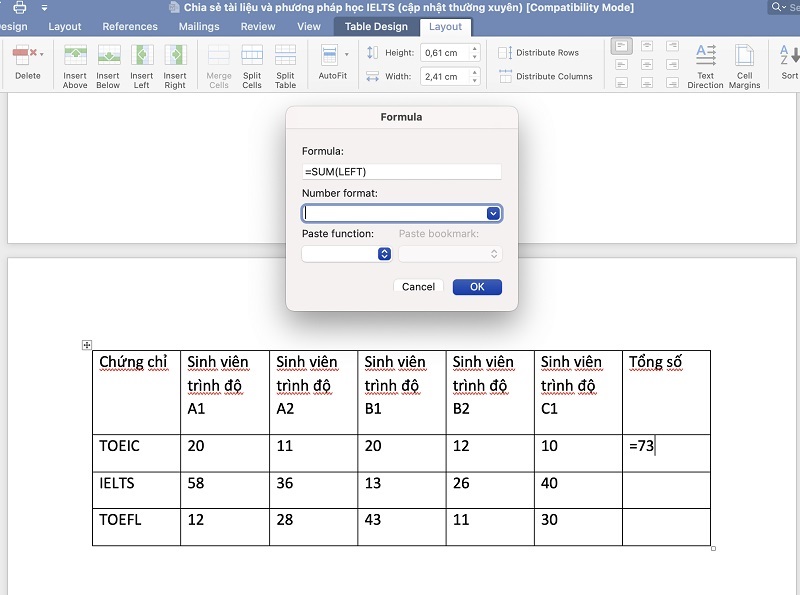Open the Text Direction tool
Image resolution: width=800 pixels, height=595 pixels.
point(705,56)
